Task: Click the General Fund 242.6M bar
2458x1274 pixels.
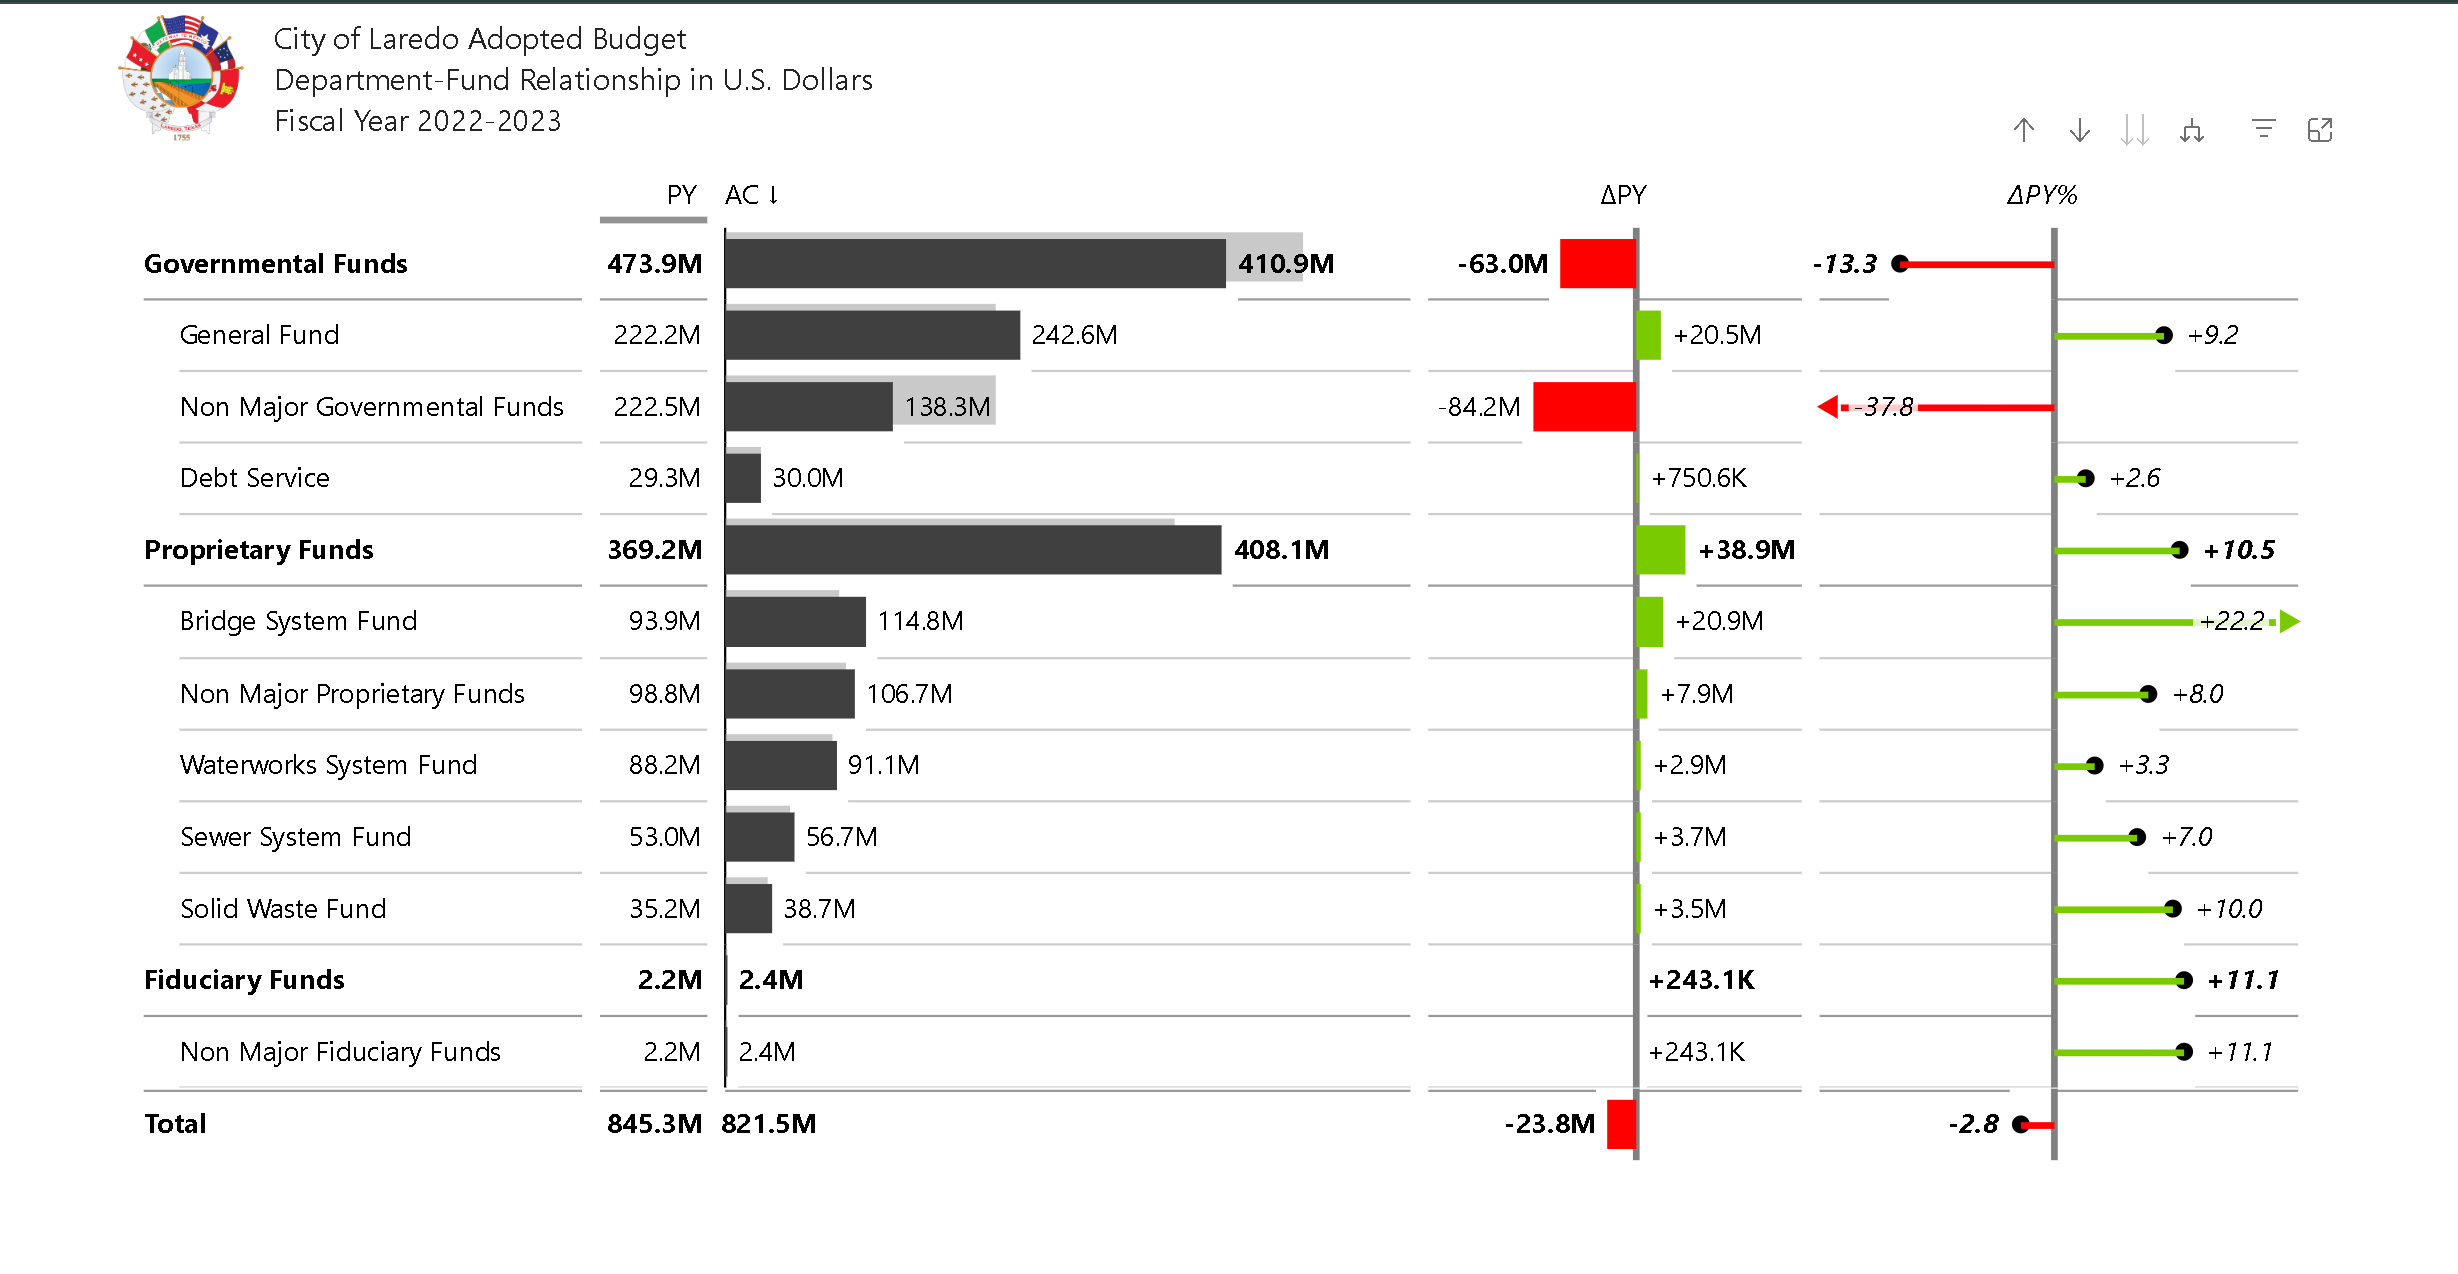Action: tap(872, 335)
